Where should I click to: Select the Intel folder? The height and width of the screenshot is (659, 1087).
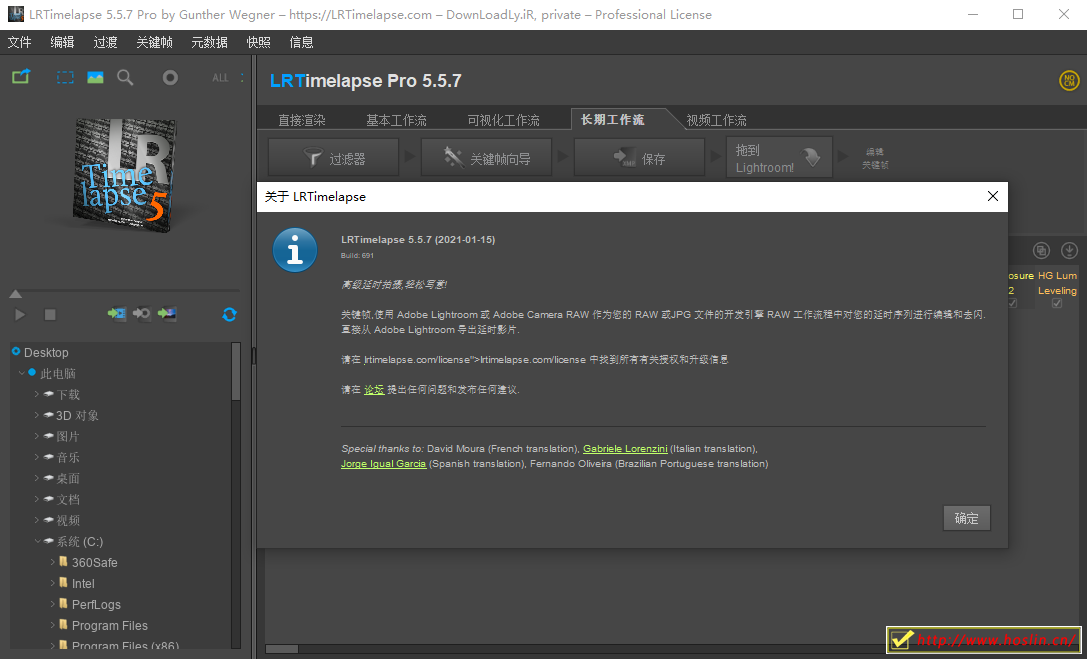pyautogui.click(x=83, y=583)
